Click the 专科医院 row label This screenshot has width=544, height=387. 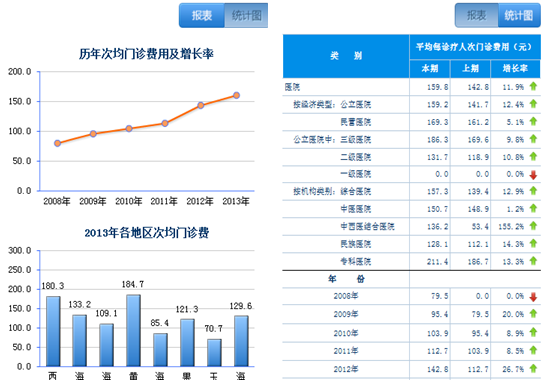point(356,261)
